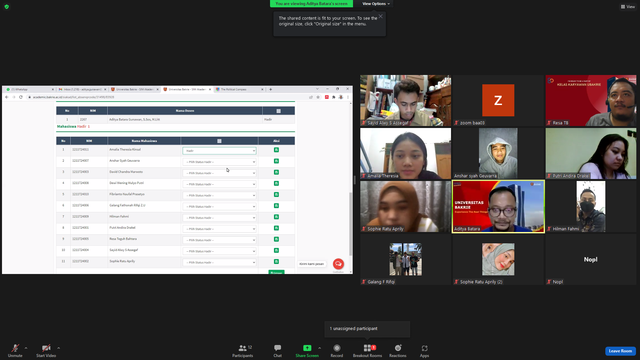The width and height of the screenshot is (640, 360).
Task: Open the View Options dropdown
Action: coord(376,4)
